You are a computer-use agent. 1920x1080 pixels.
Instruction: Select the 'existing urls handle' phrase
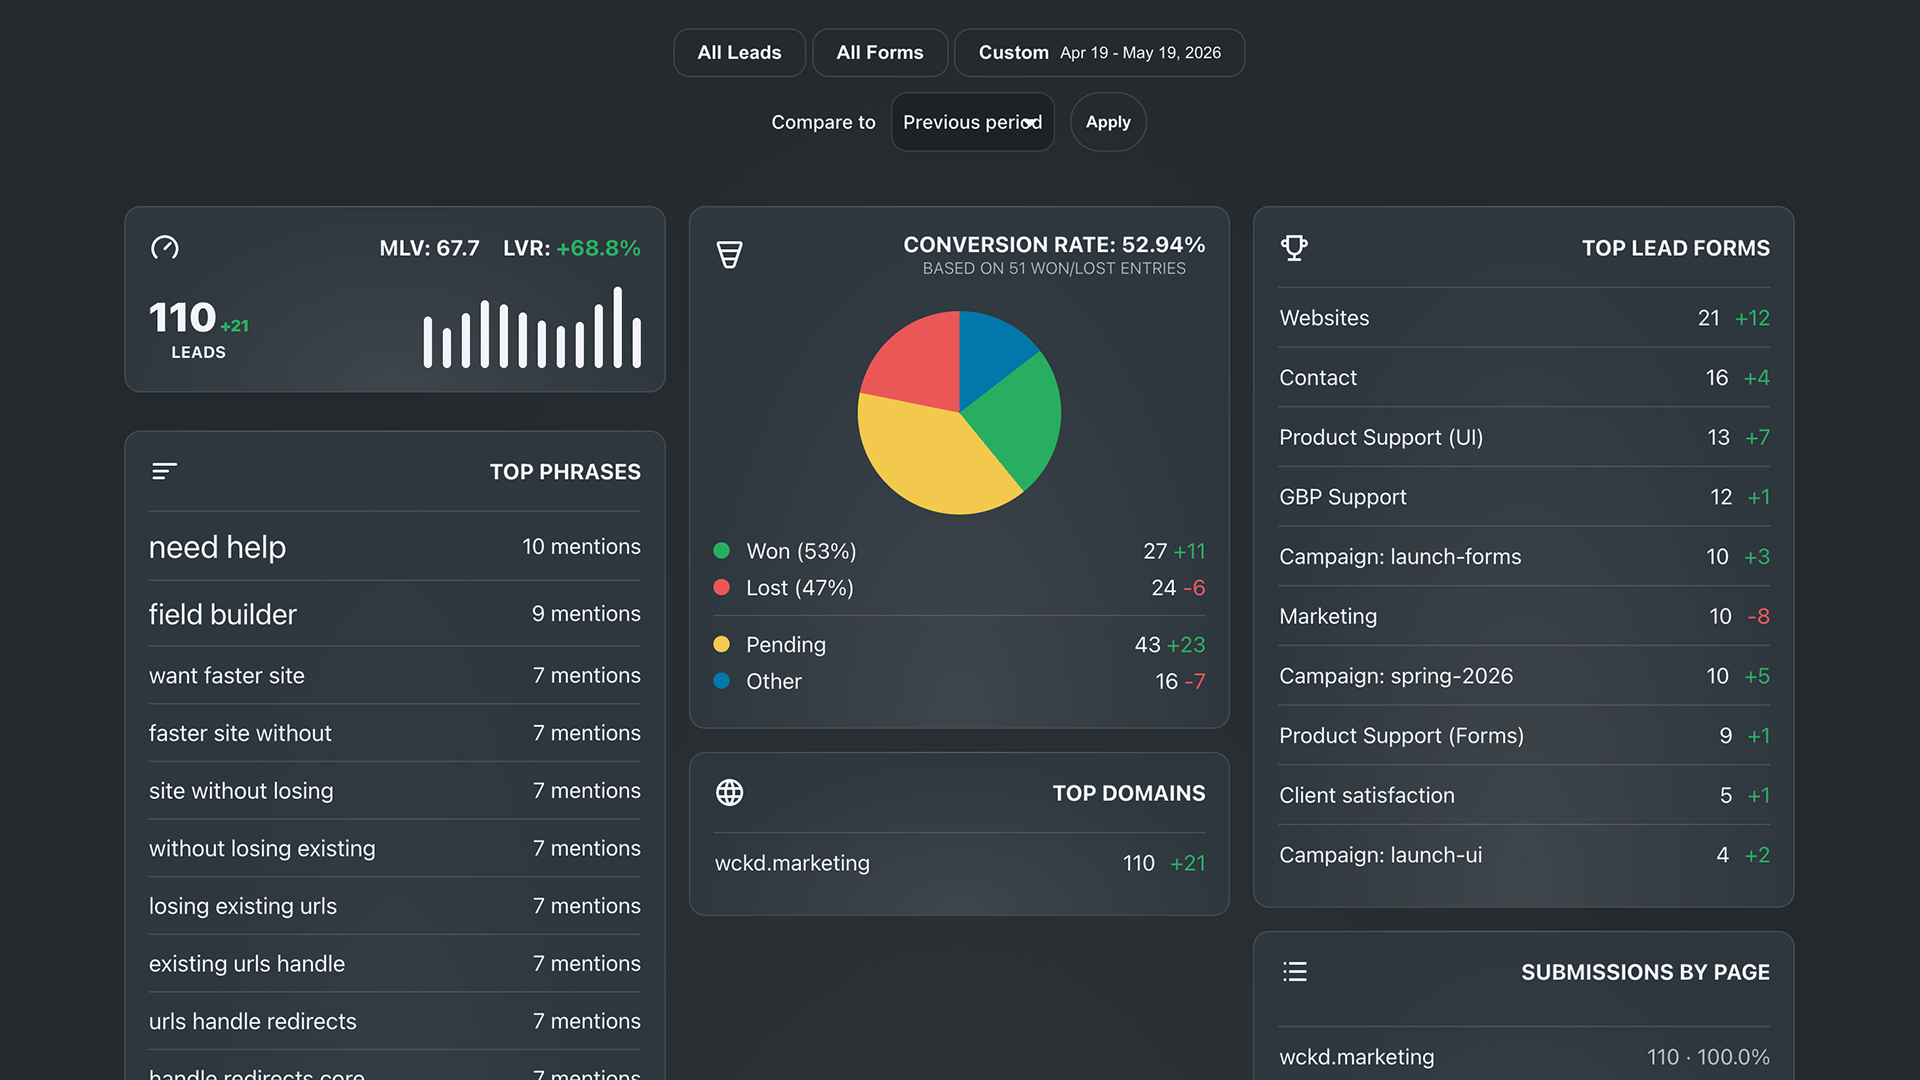click(395, 964)
